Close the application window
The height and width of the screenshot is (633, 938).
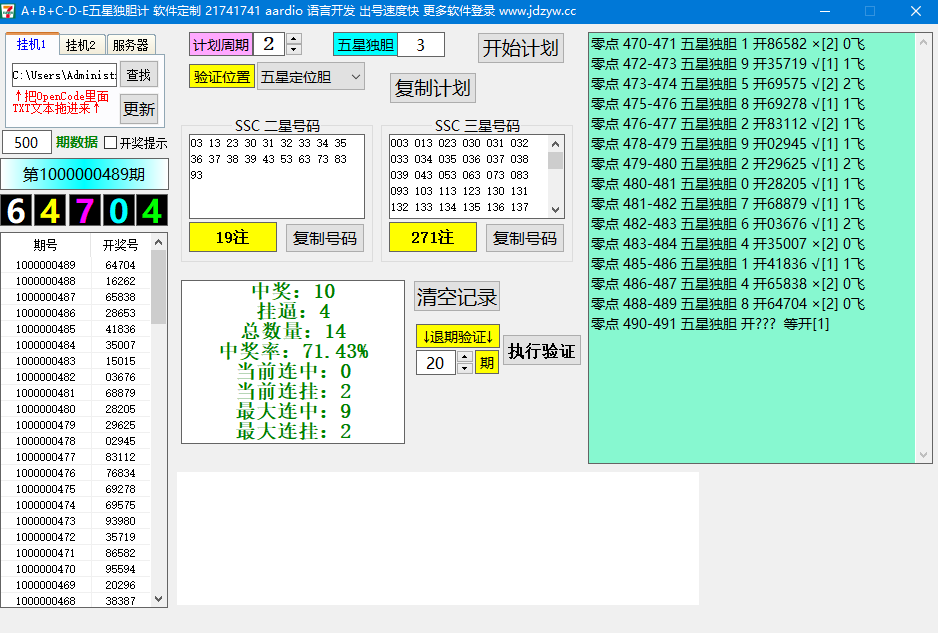[x=915, y=11]
